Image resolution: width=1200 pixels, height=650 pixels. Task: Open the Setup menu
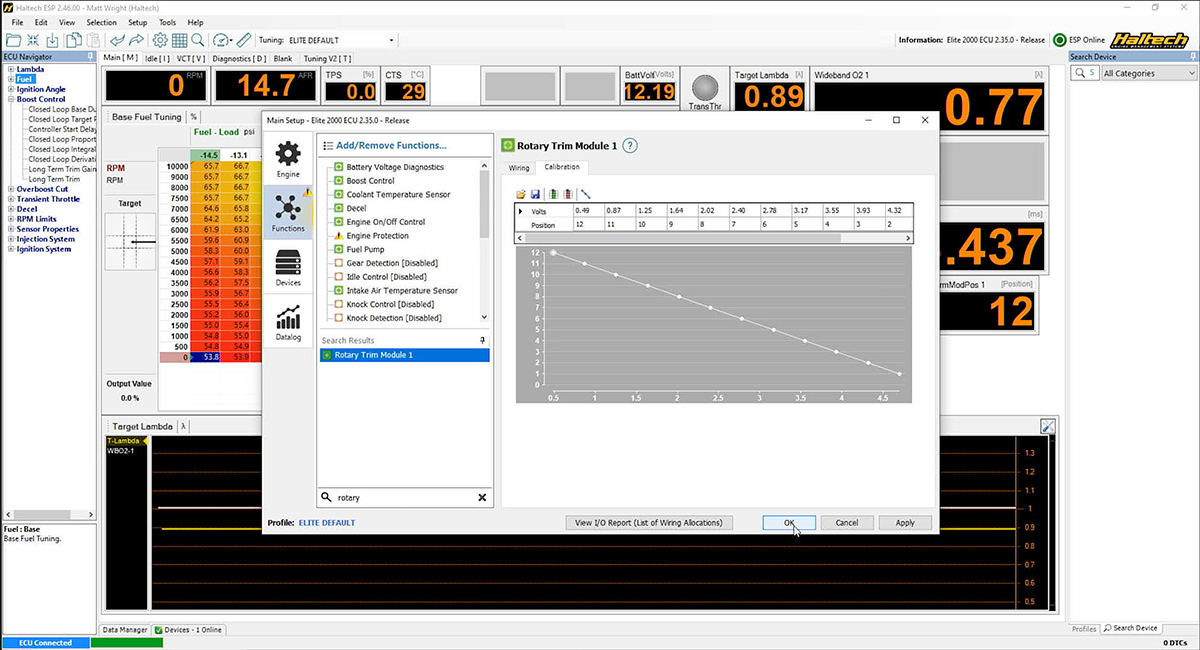pyautogui.click(x=138, y=22)
